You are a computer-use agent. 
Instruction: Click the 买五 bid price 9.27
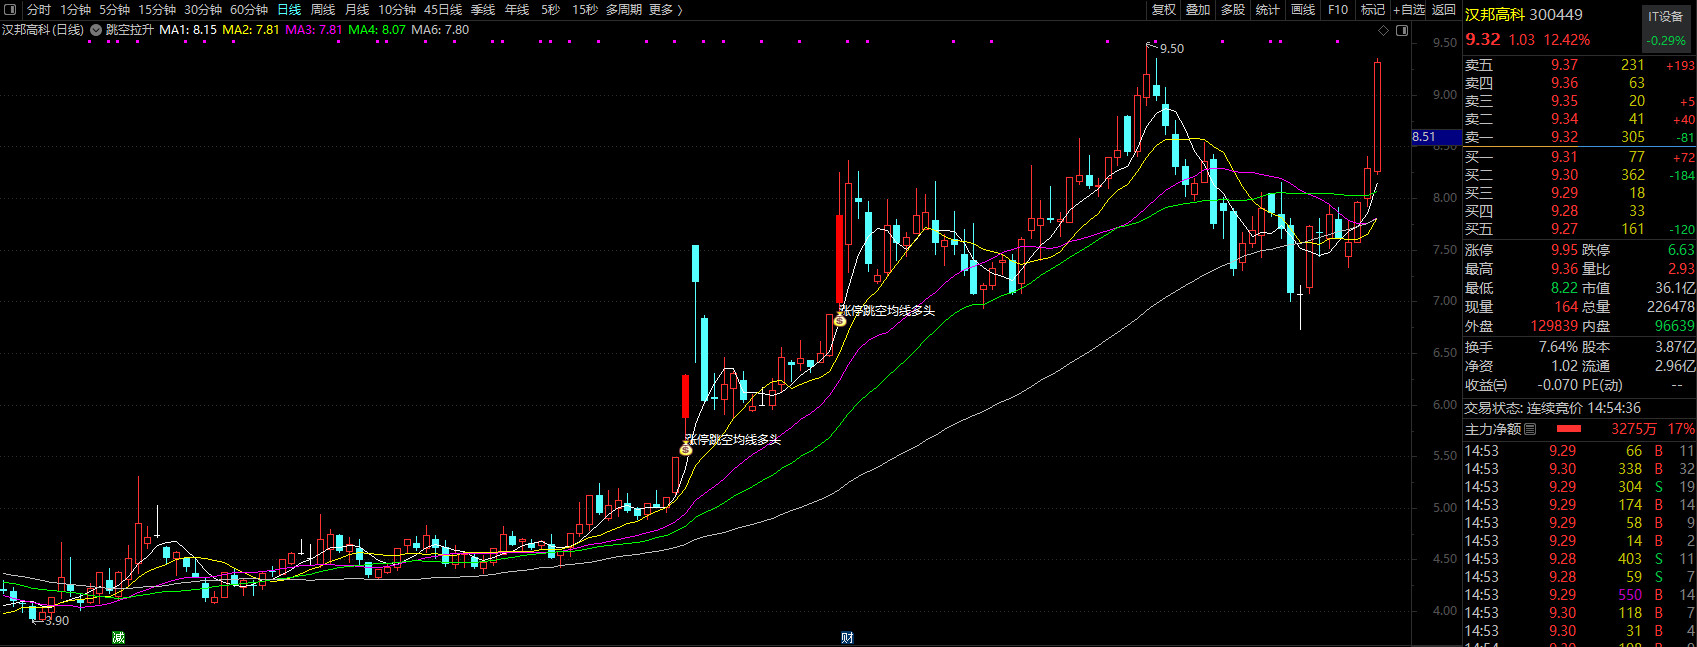[x=1564, y=229]
